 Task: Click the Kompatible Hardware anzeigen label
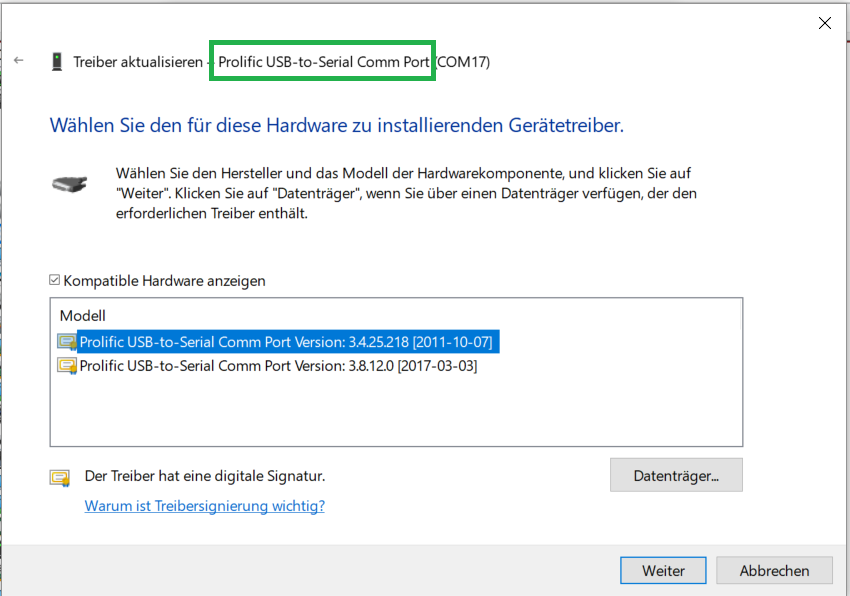click(164, 281)
